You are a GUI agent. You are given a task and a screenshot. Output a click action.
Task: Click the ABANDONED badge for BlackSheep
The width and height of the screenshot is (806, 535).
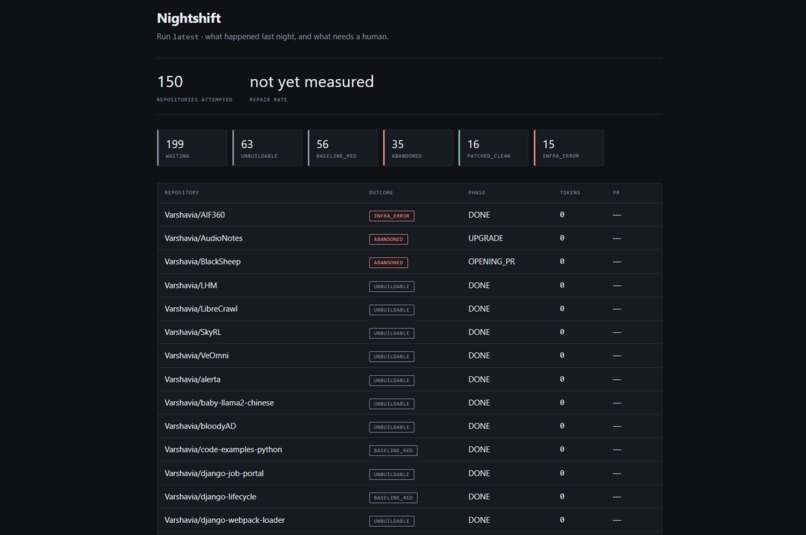[389, 263]
